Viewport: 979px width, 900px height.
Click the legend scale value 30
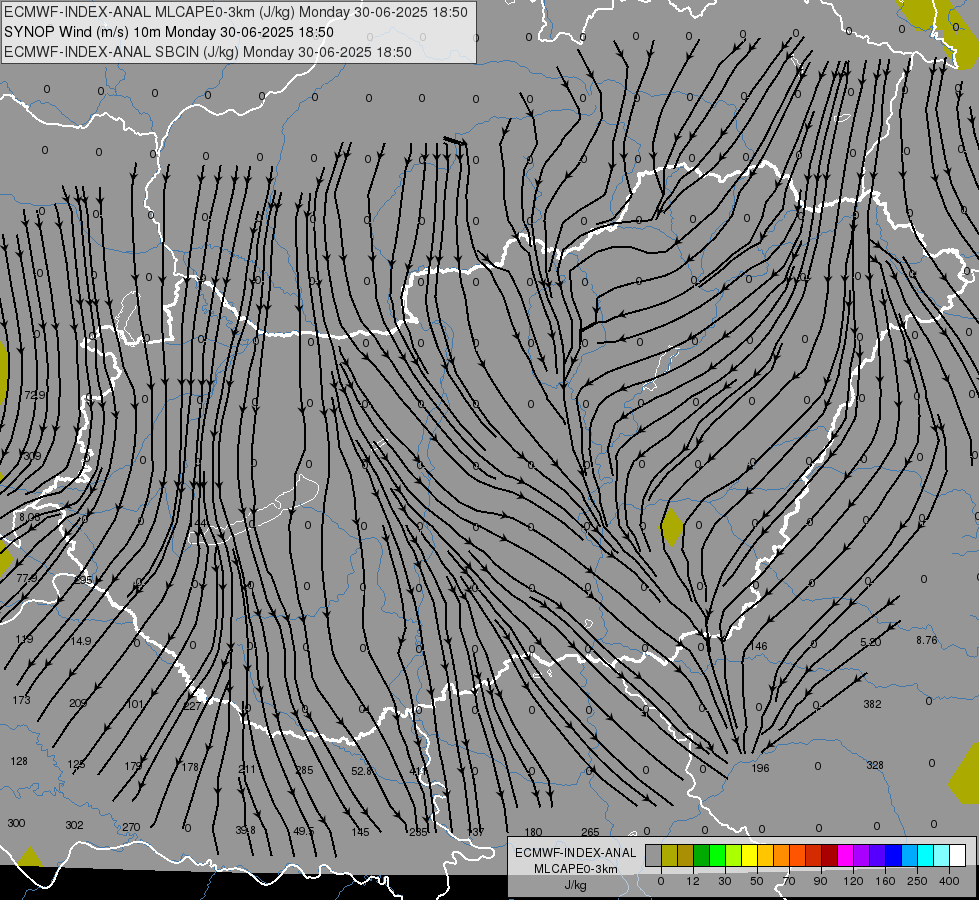click(724, 881)
